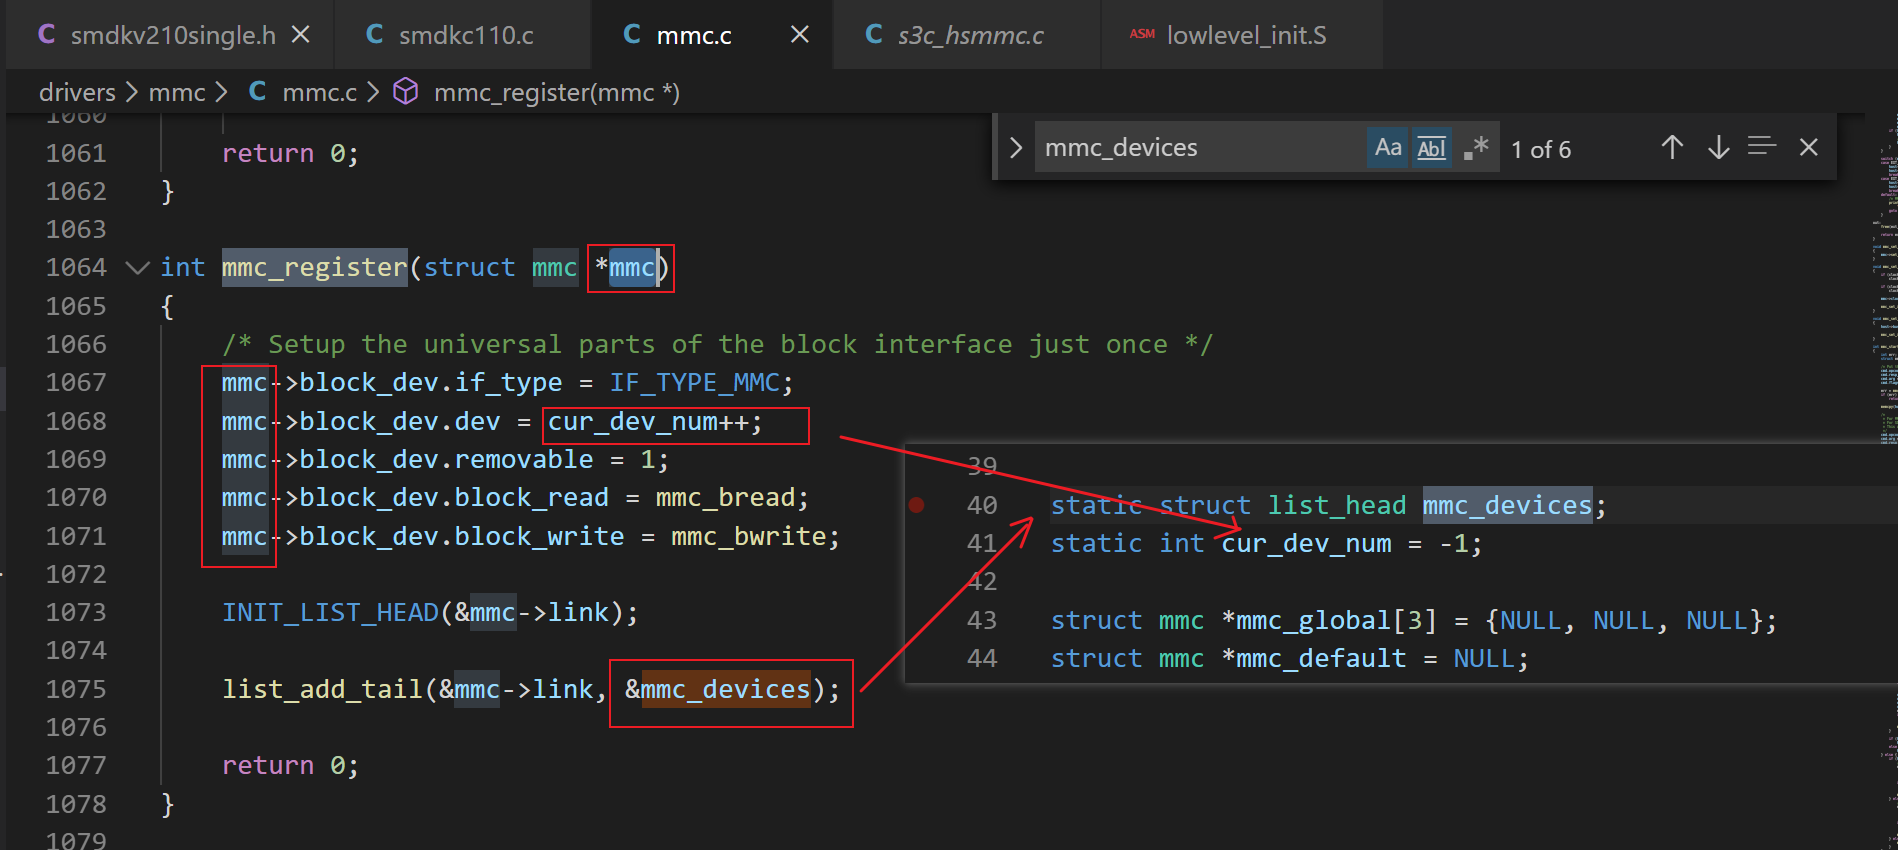Select the mmc.c editor tab
Image resolution: width=1898 pixels, height=850 pixels.
tap(693, 35)
